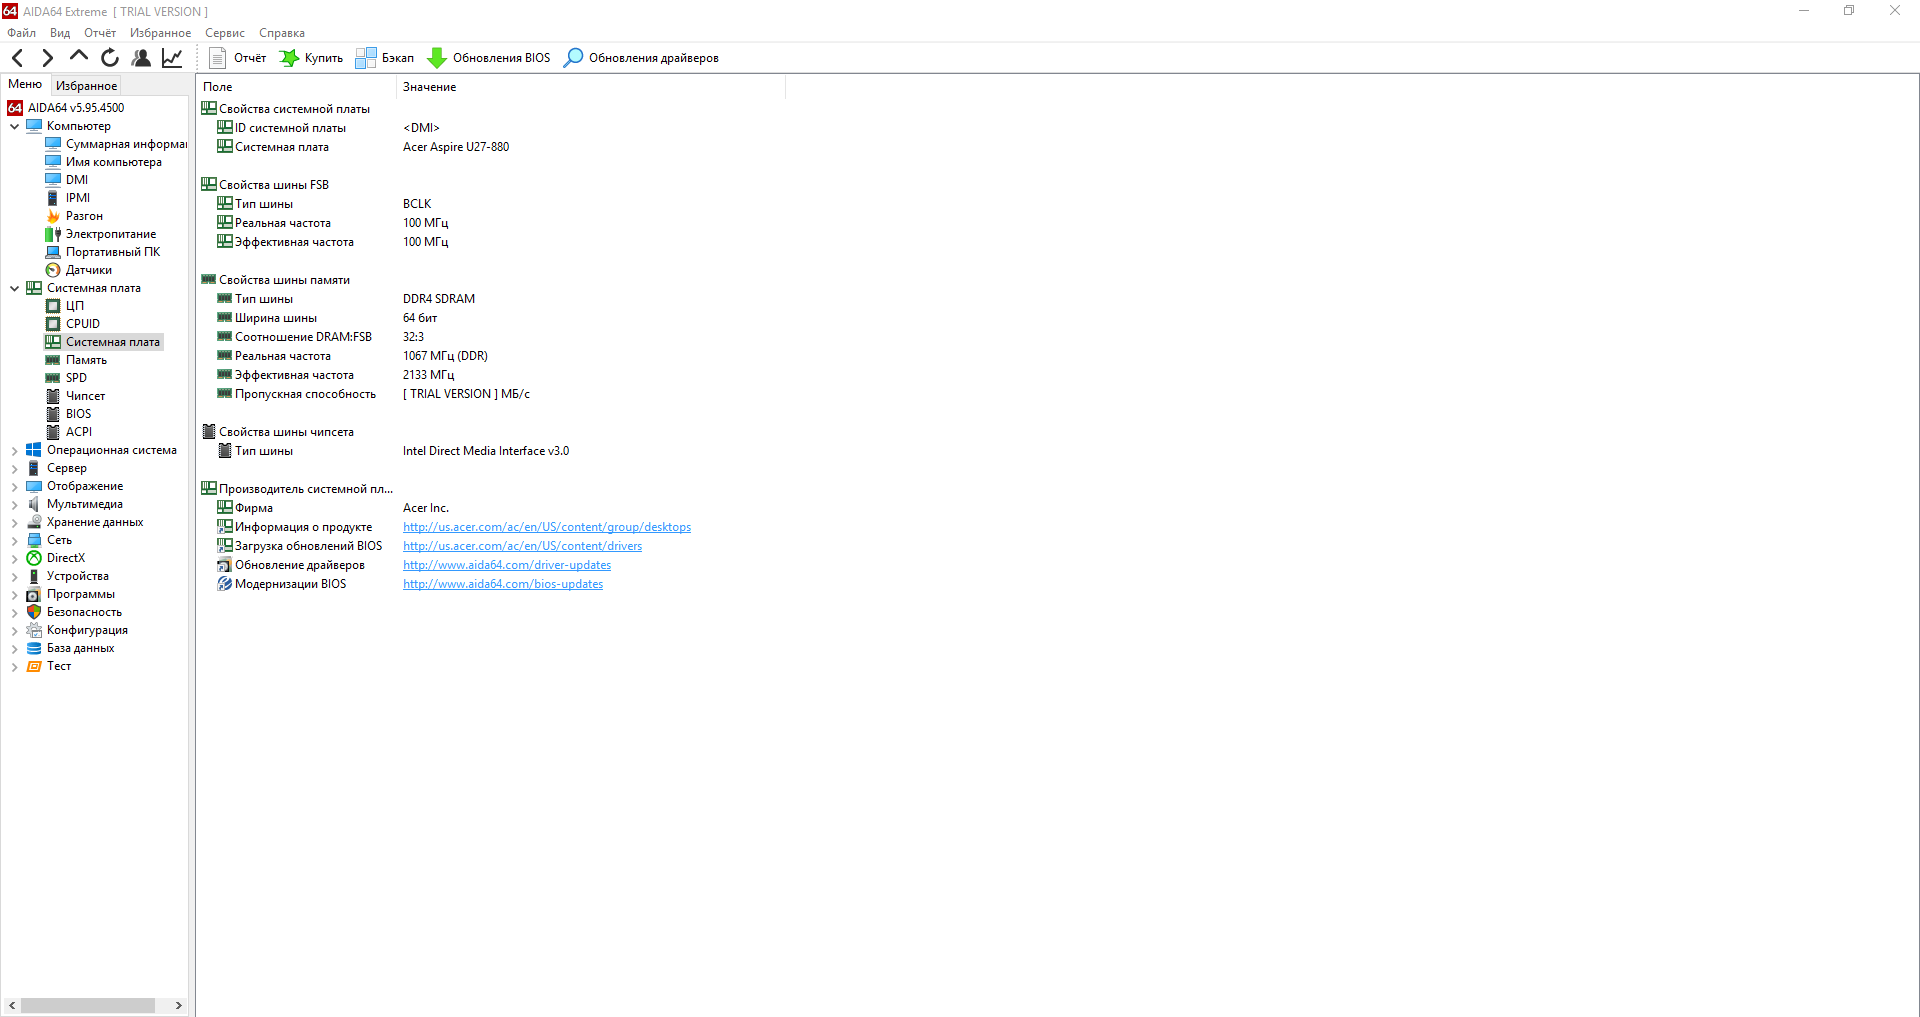Viewport: 1920px width, 1017px height.
Task: Open the Отчёт menu in the menu bar
Action: tap(100, 33)
